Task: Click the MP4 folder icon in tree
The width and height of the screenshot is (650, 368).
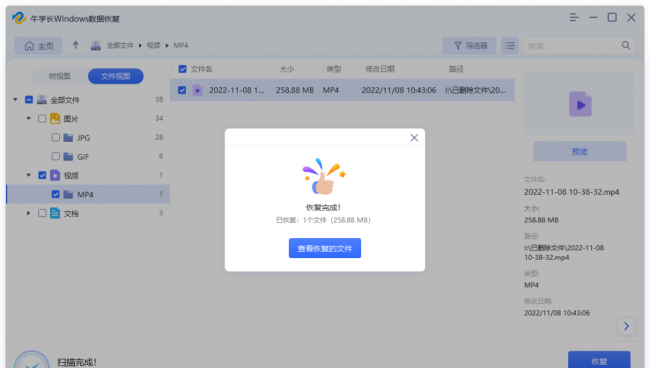Action: pyautogui.click(x=68, y=194)
